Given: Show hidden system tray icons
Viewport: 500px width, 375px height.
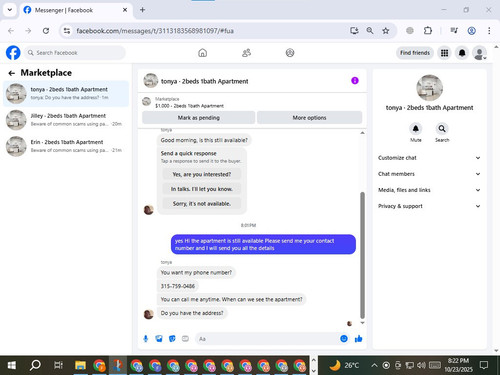Looking at the screenshot, I should pos(374,365).
